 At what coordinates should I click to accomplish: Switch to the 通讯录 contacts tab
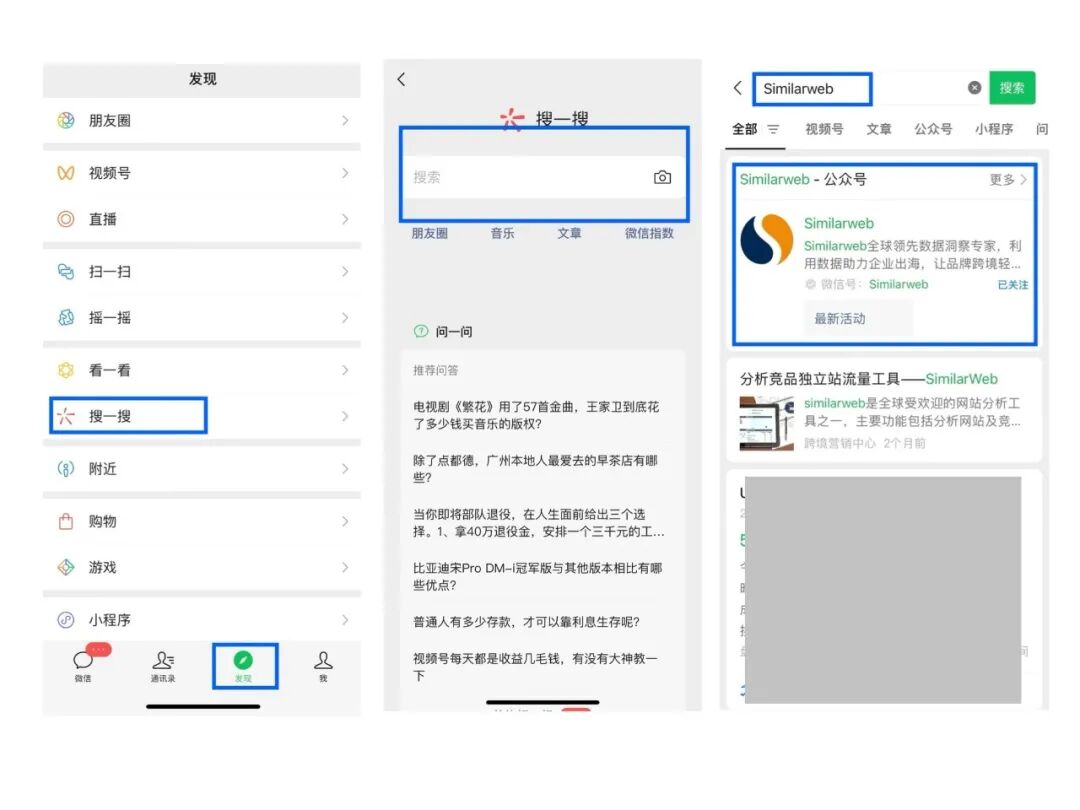tap(163, 665)
